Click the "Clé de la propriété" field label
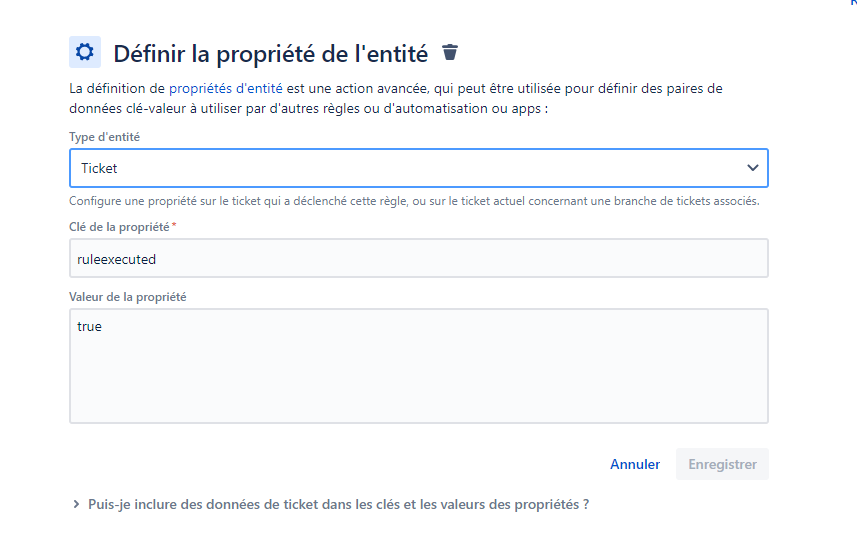 tap(119, 227)
